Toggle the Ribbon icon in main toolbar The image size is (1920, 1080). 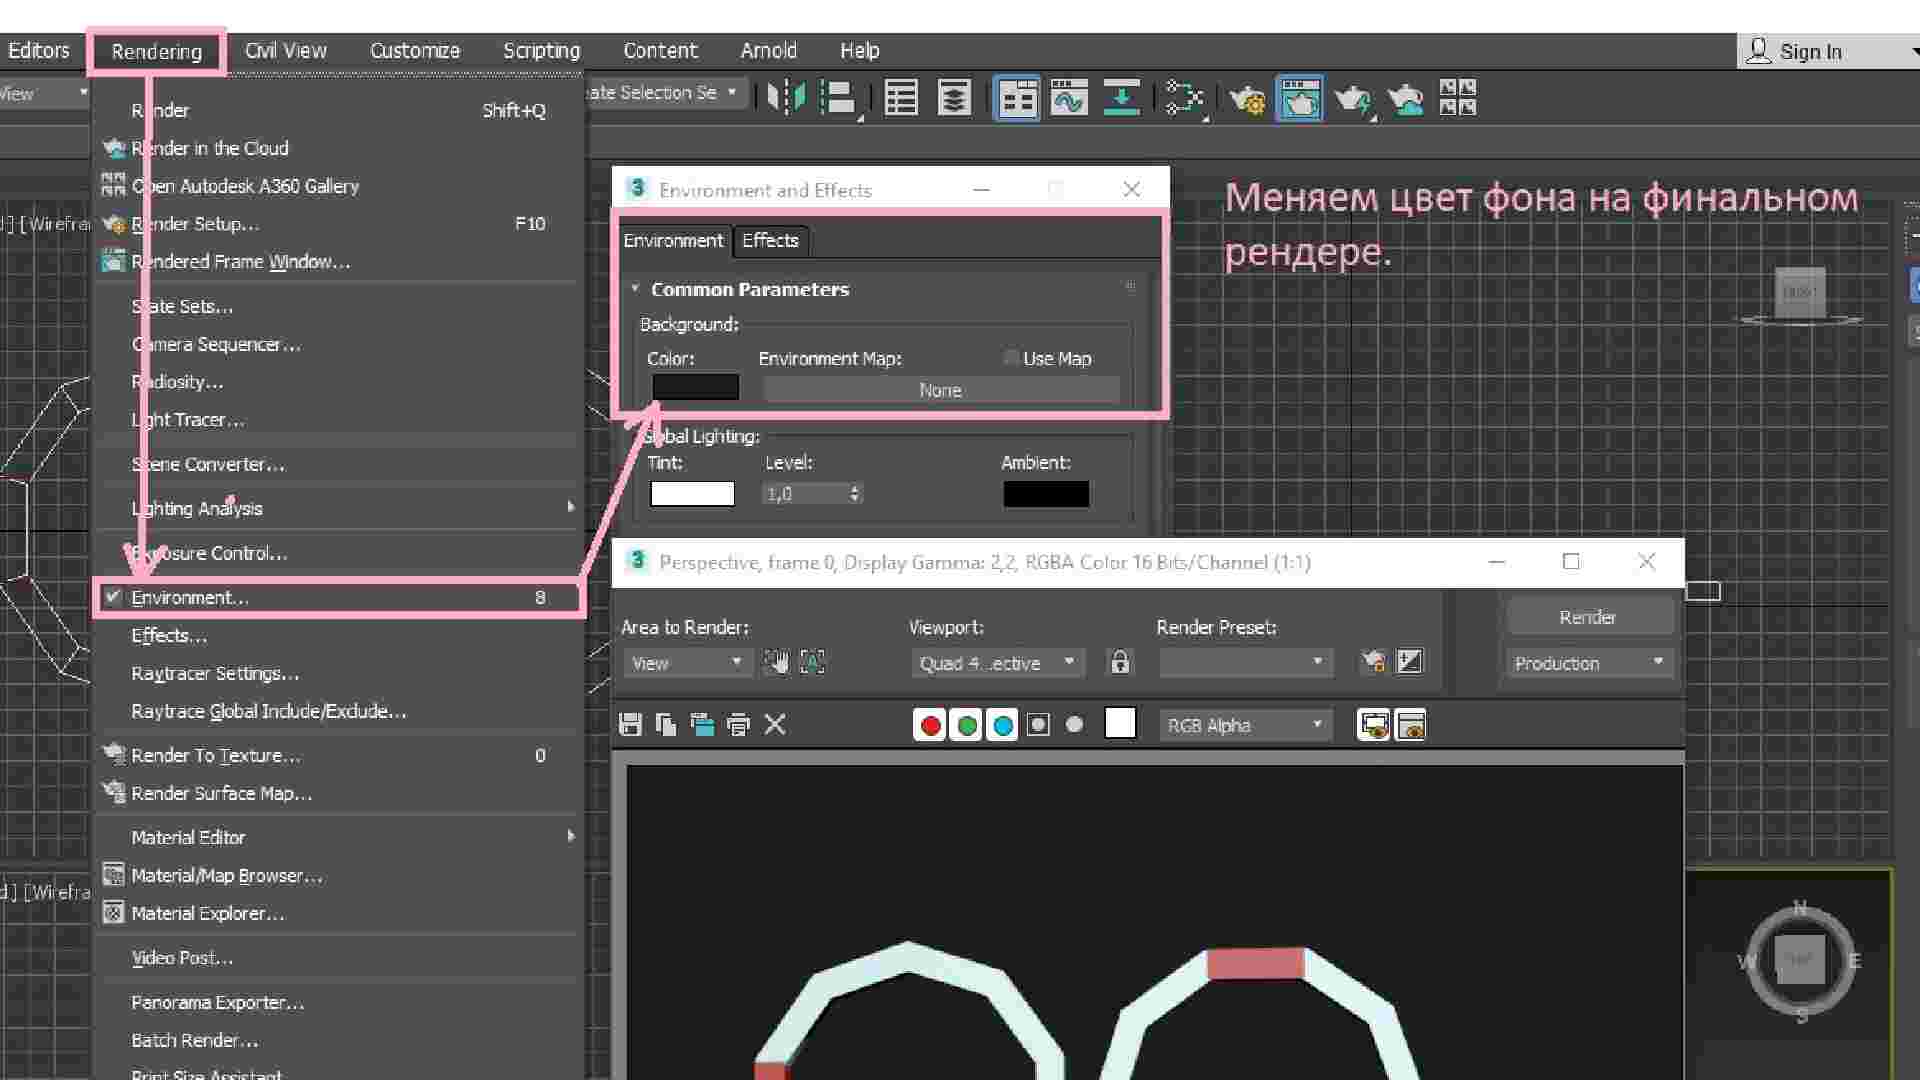[x=1017, y=98]
